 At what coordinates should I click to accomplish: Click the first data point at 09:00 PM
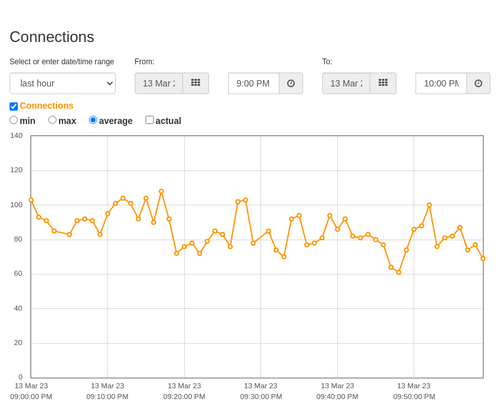[31, 200]
